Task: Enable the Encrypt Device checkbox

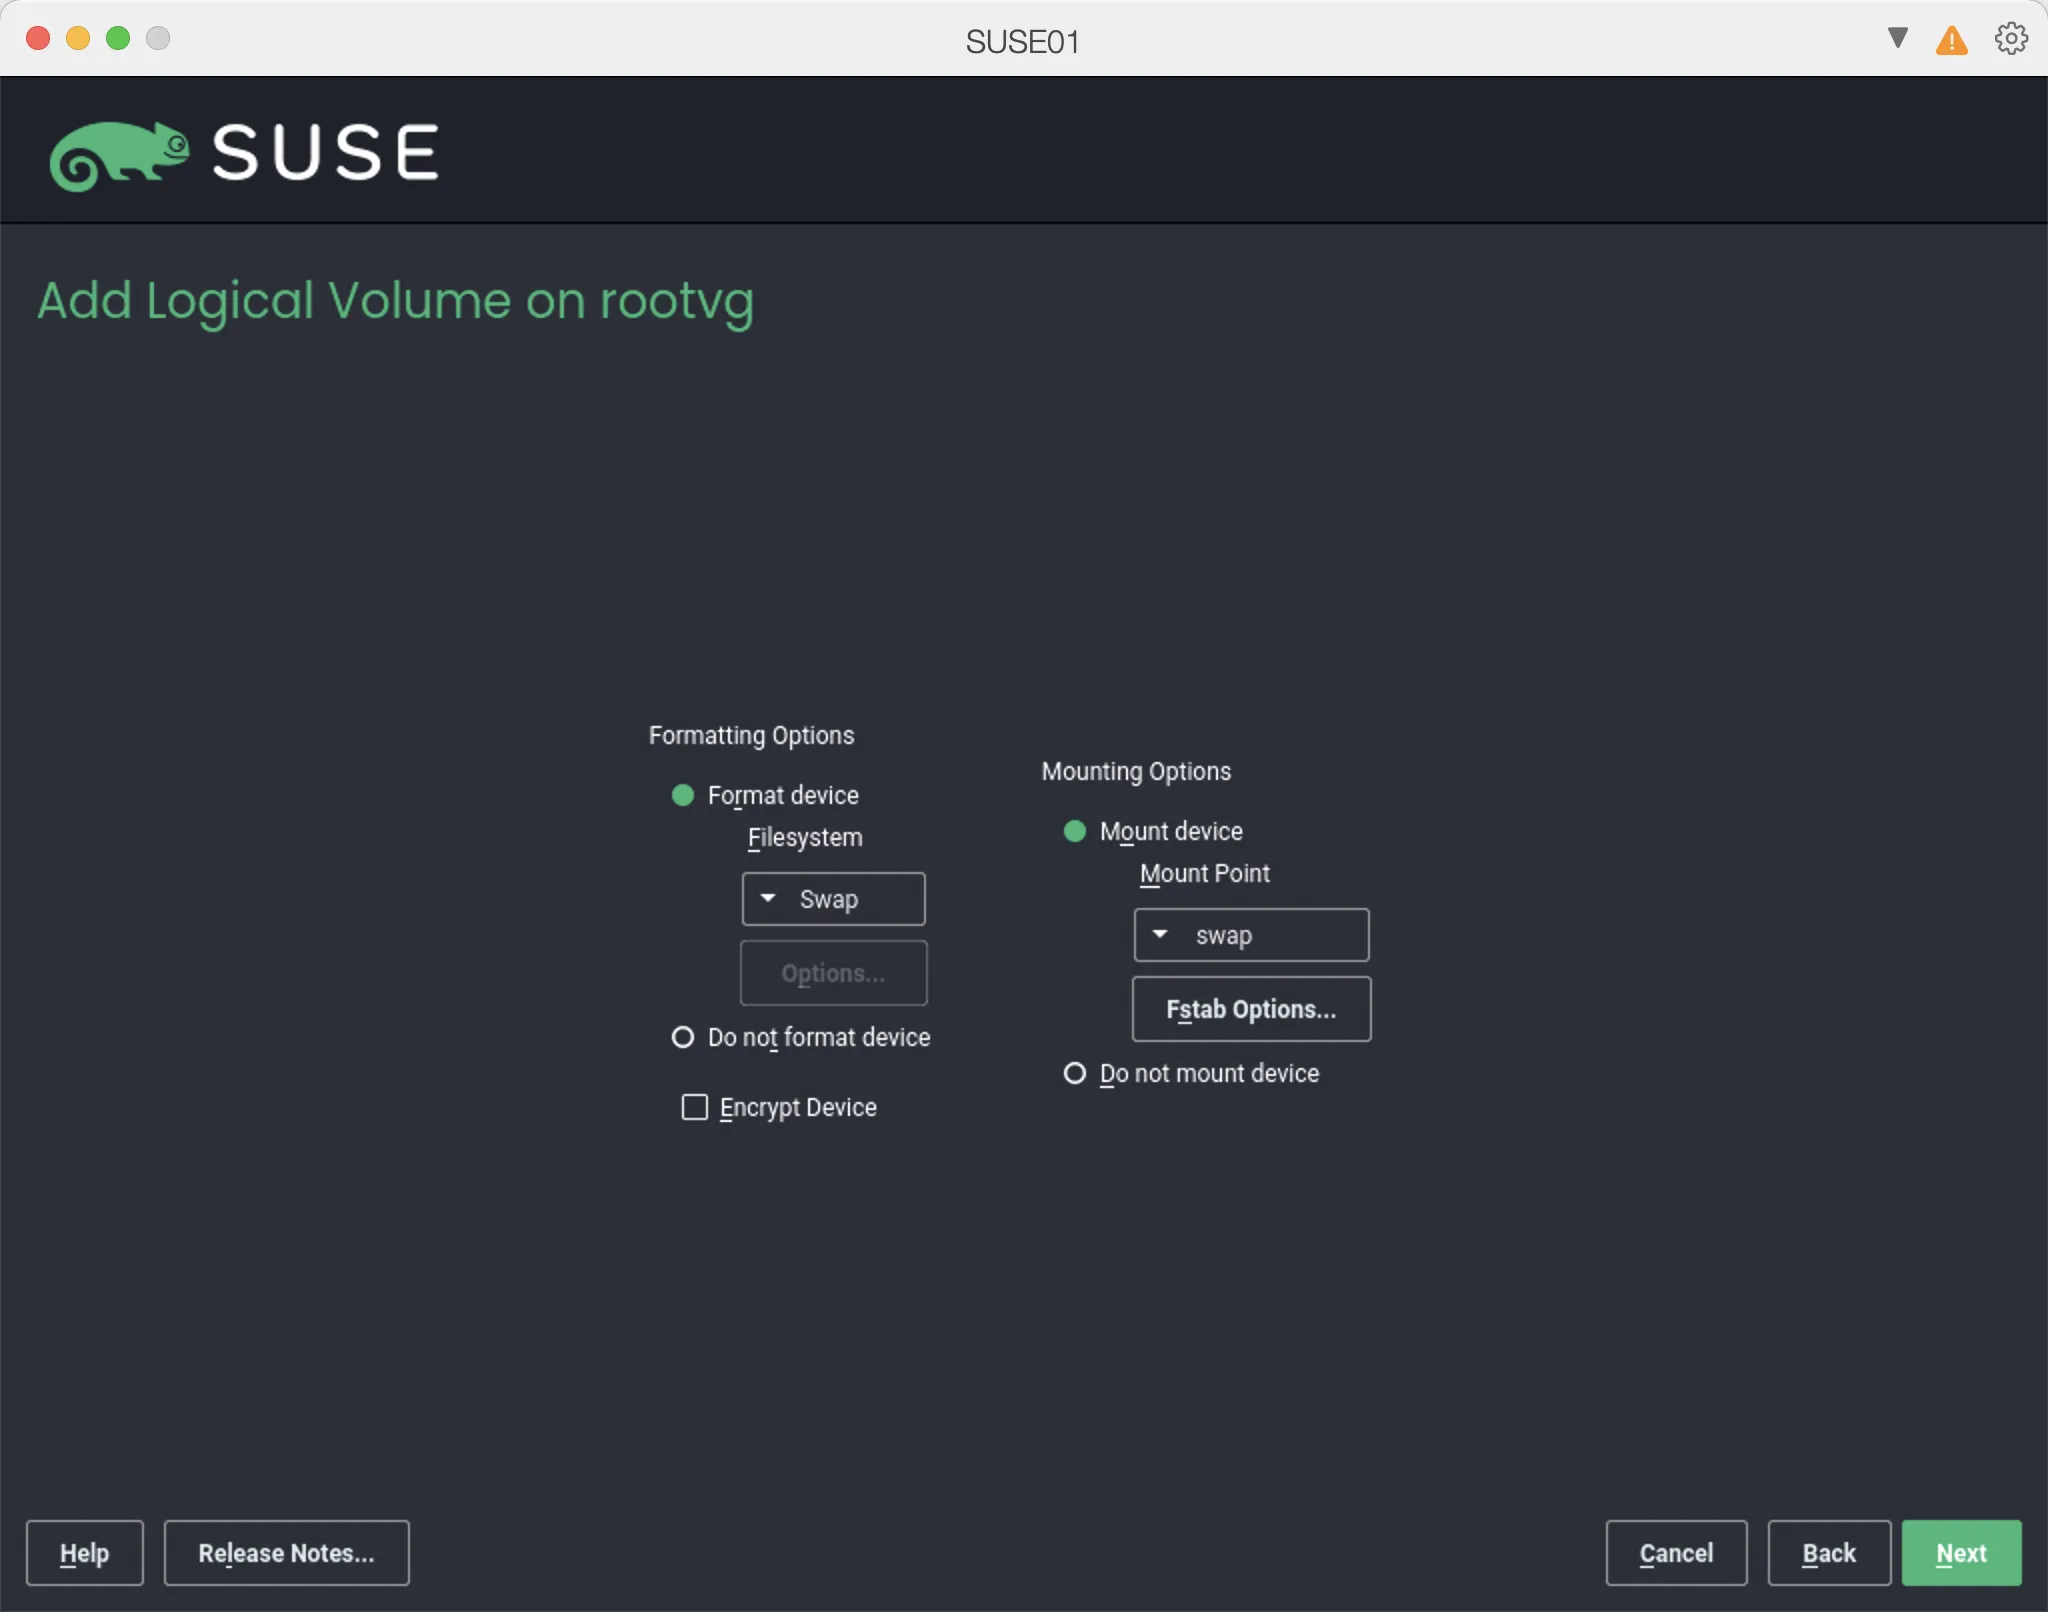Action: [694, 1107]
